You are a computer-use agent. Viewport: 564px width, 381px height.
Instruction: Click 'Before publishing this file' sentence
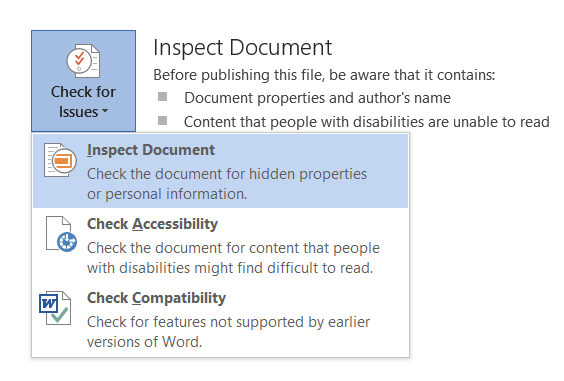point(324,75)
